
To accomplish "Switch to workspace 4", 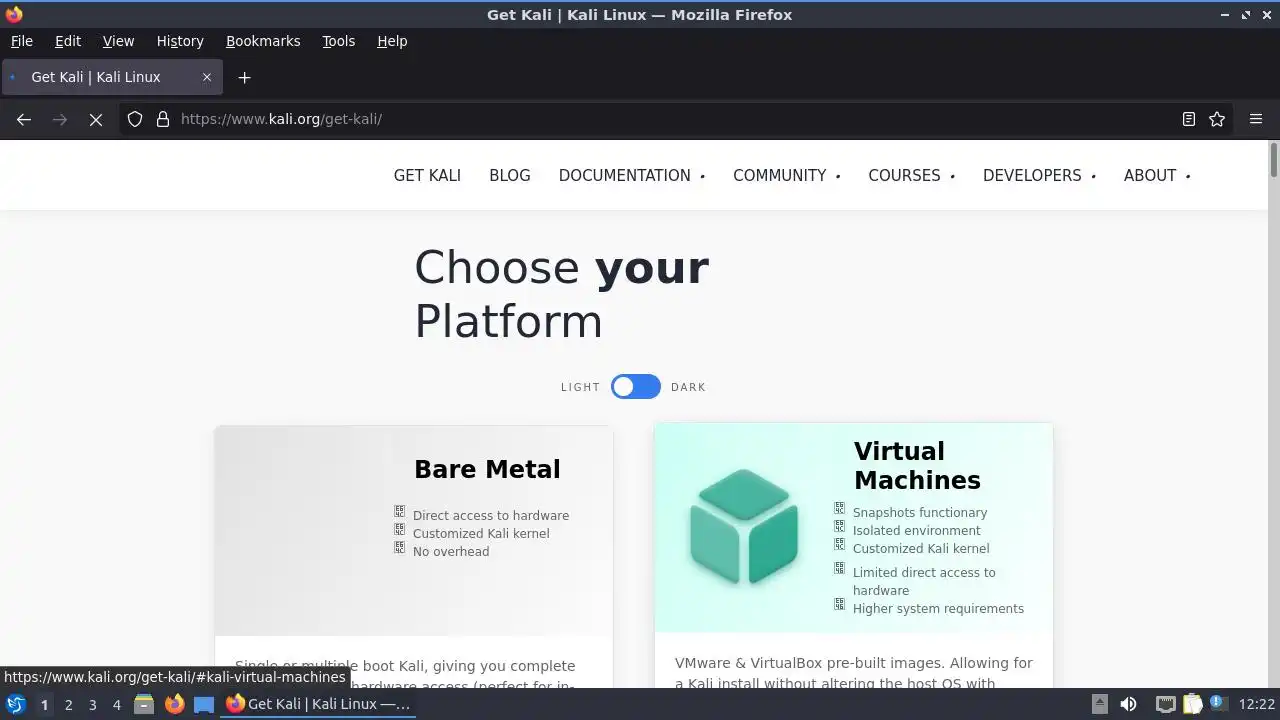I will [x=116, y=704].
